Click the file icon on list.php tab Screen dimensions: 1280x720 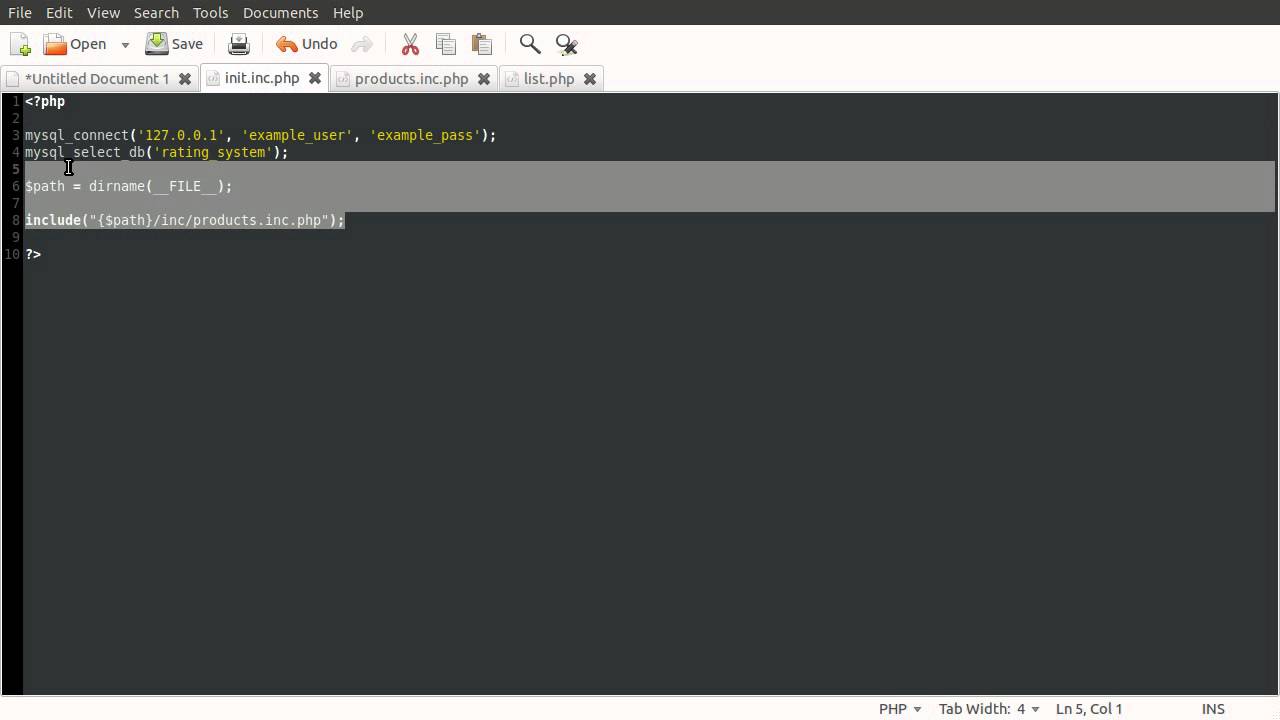tap(512, 79)
